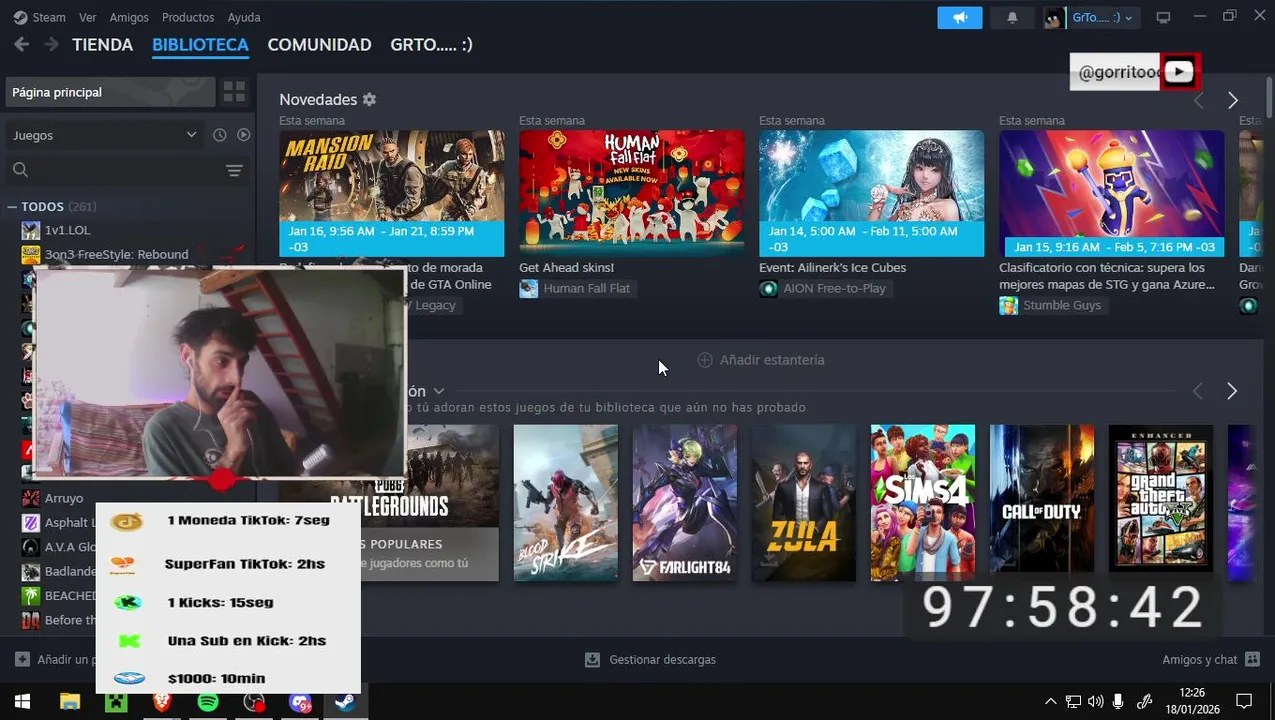Go forward with the right arrow

click(x=51, y=45)
